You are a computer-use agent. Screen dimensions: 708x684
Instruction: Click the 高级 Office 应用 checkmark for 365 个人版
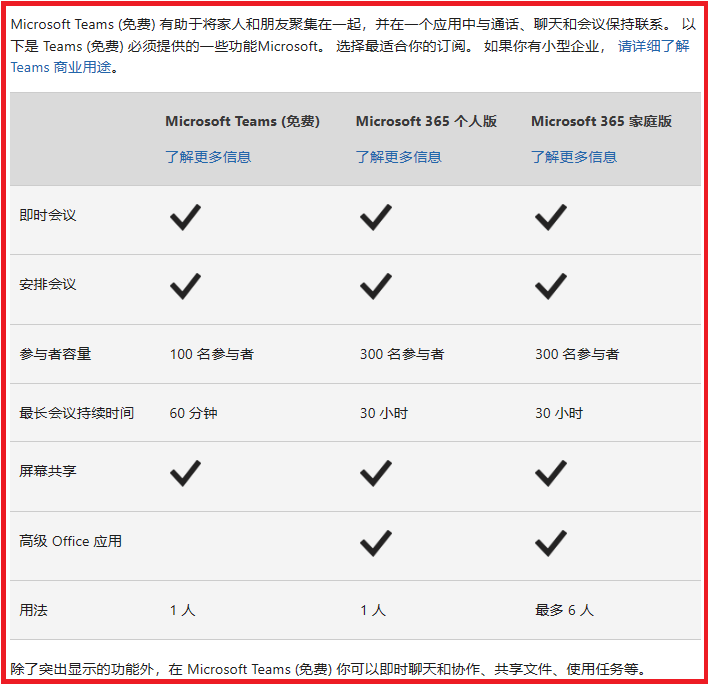point(376,543)
